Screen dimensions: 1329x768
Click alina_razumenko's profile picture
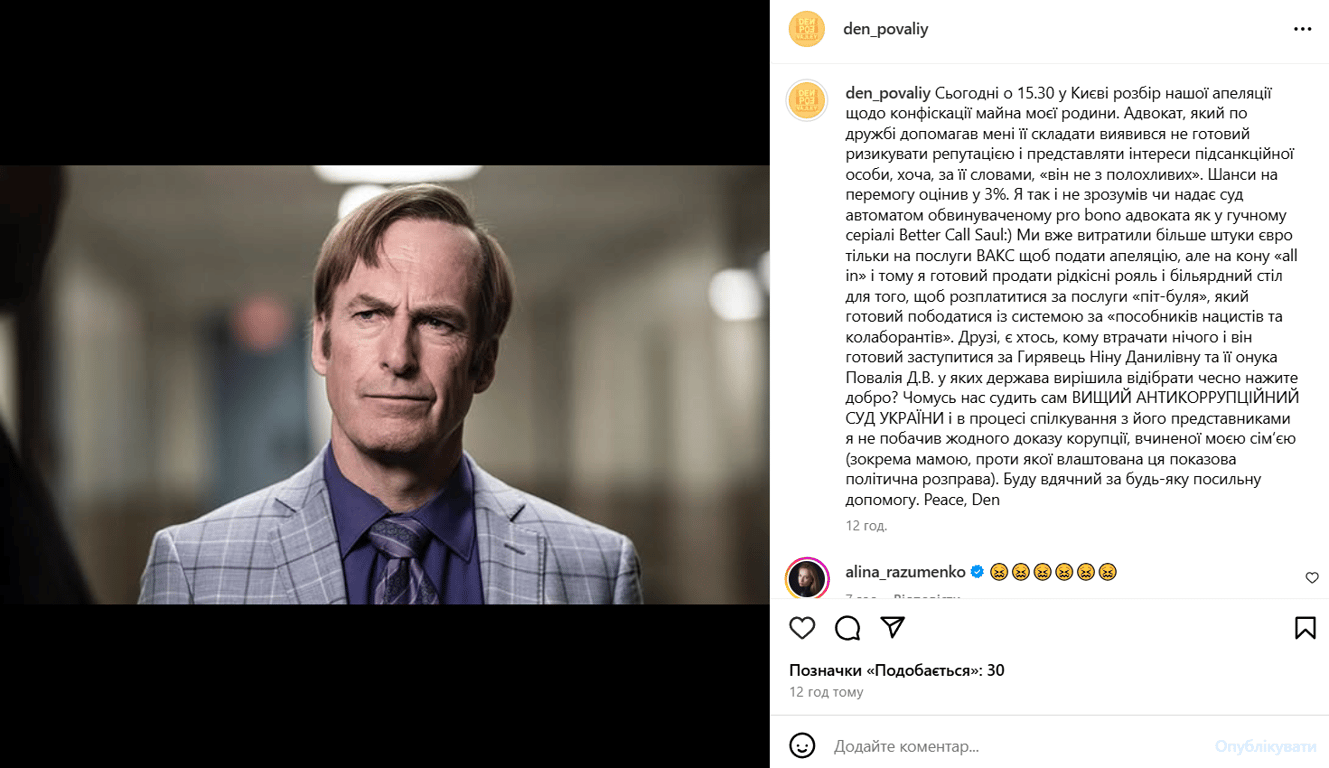pyautogui.click(x=806, y=577)
